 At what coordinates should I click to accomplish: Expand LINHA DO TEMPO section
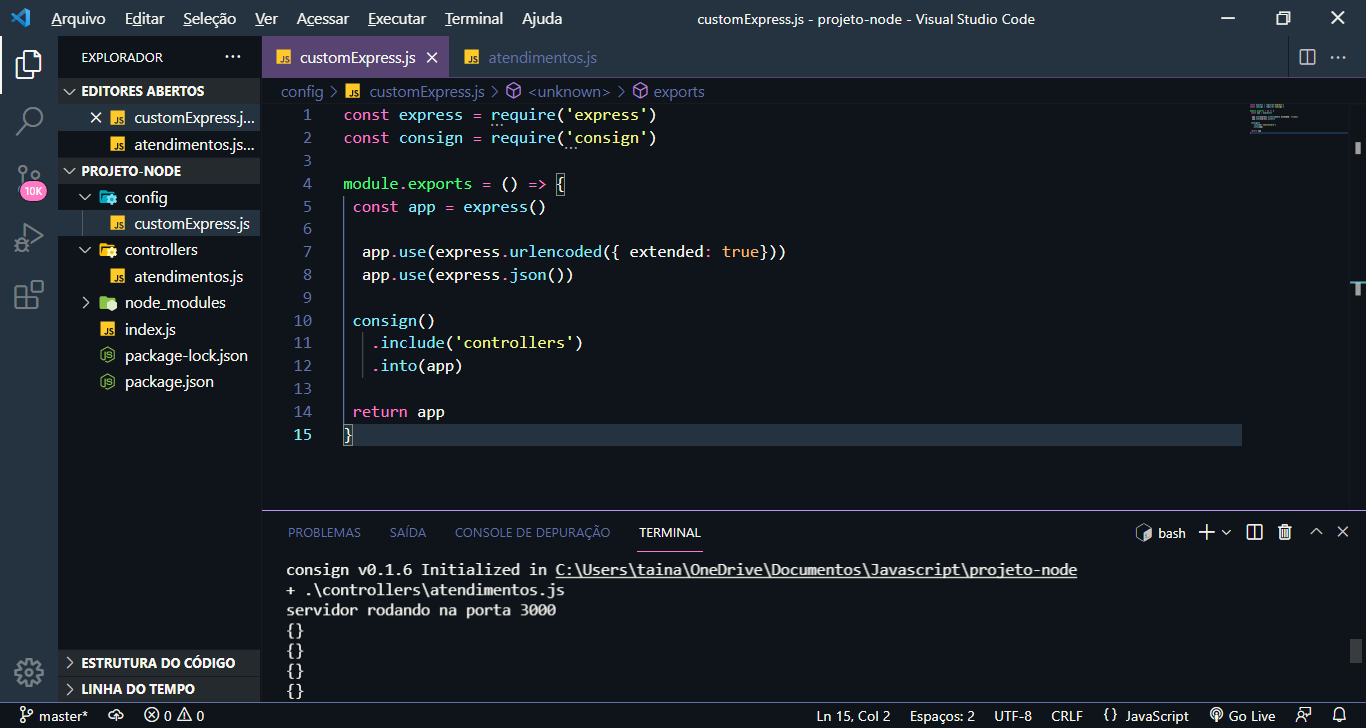[159, 689]
